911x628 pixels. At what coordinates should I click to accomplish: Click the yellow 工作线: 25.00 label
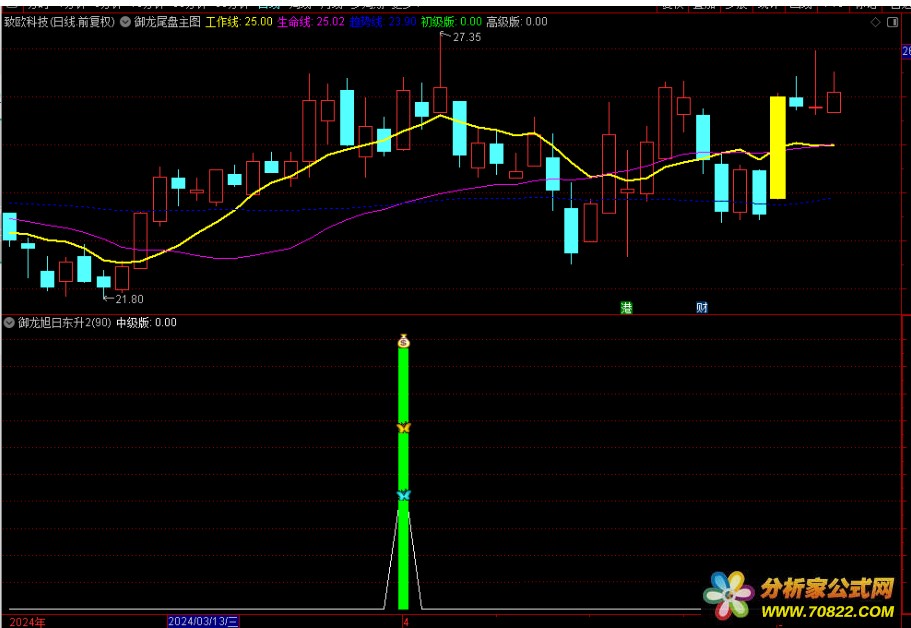239,22
